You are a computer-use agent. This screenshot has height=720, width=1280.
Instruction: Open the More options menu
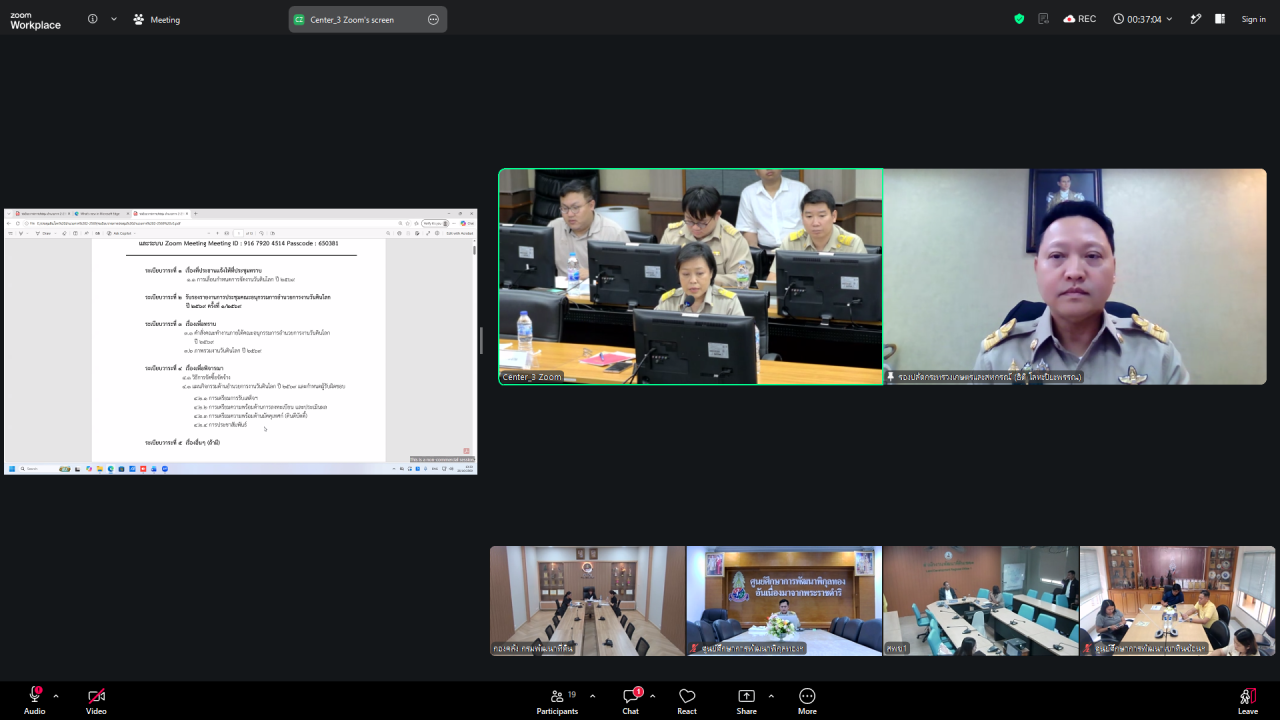pyautogui.click(x=807, y=701)
